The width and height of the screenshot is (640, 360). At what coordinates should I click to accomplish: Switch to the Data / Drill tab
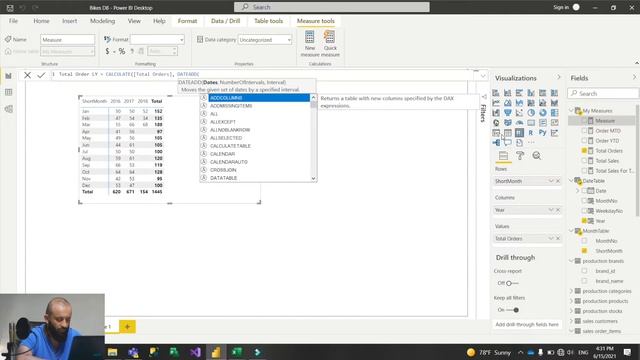coord(225,21)
